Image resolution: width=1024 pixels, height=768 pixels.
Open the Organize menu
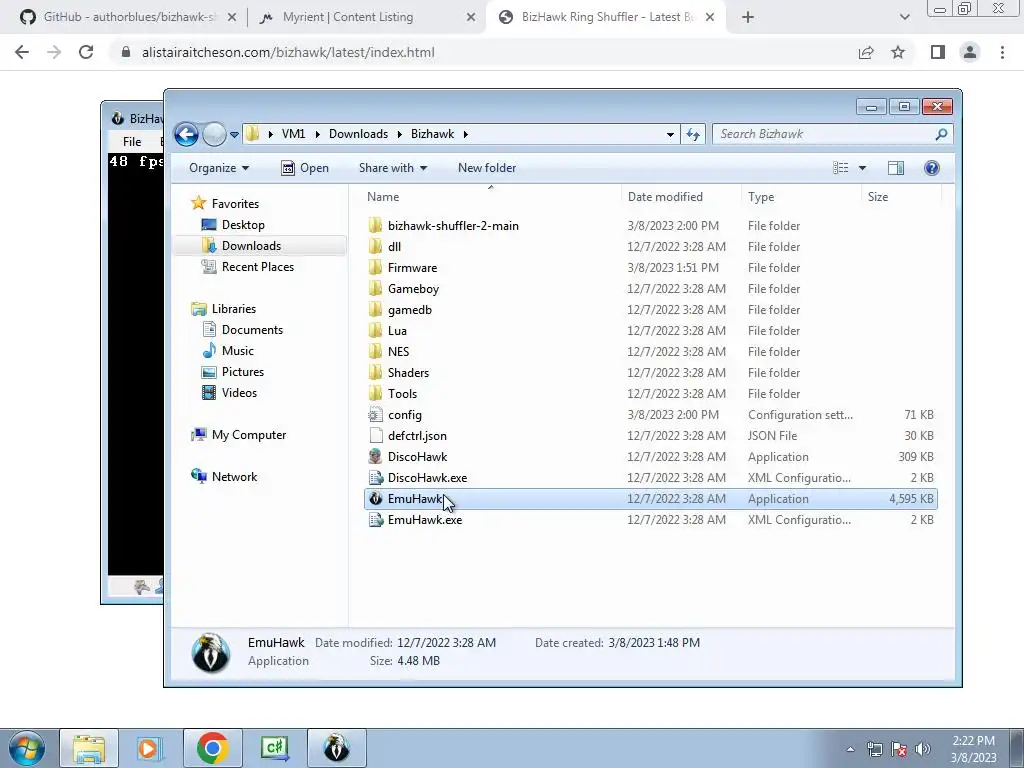pyautogui.click(x=219, y=168)
